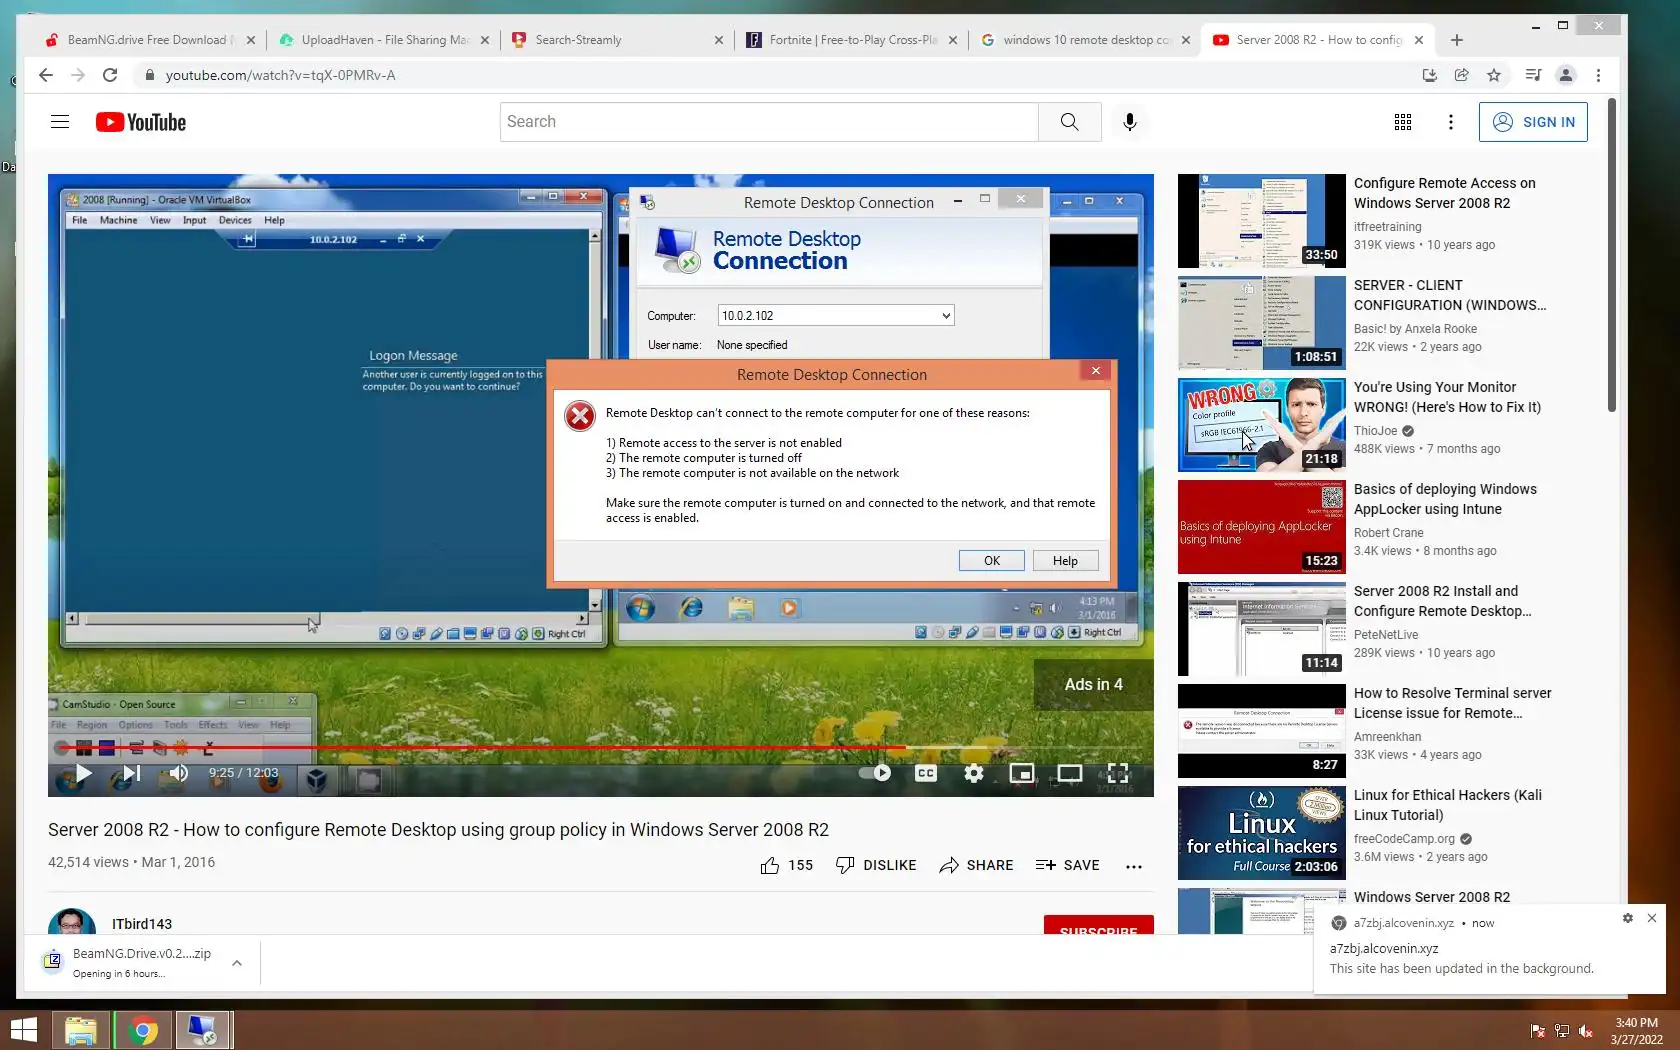Open the YouTube guide hamburger menu
Image resolution: width=1680 pixels, height=1050 pixels.
tap(60, 122)
